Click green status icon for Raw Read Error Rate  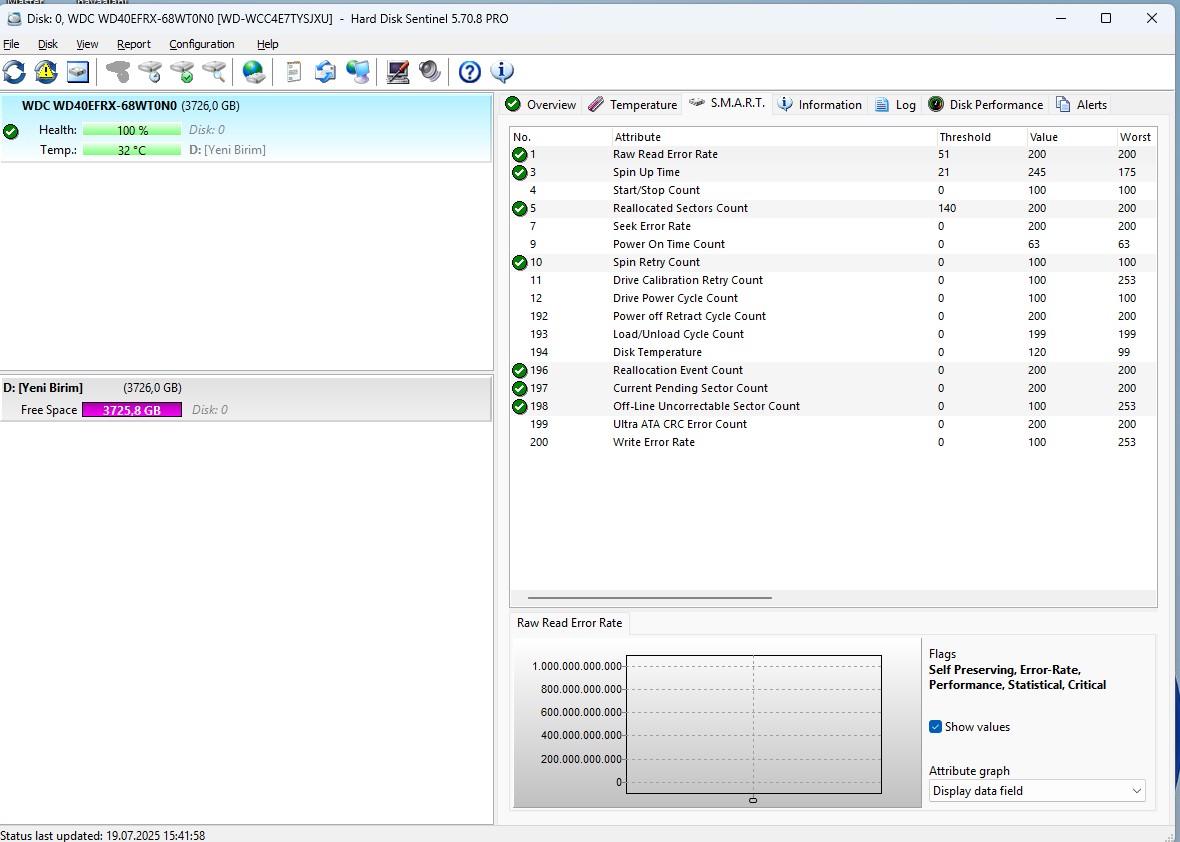tap(519, 154)
